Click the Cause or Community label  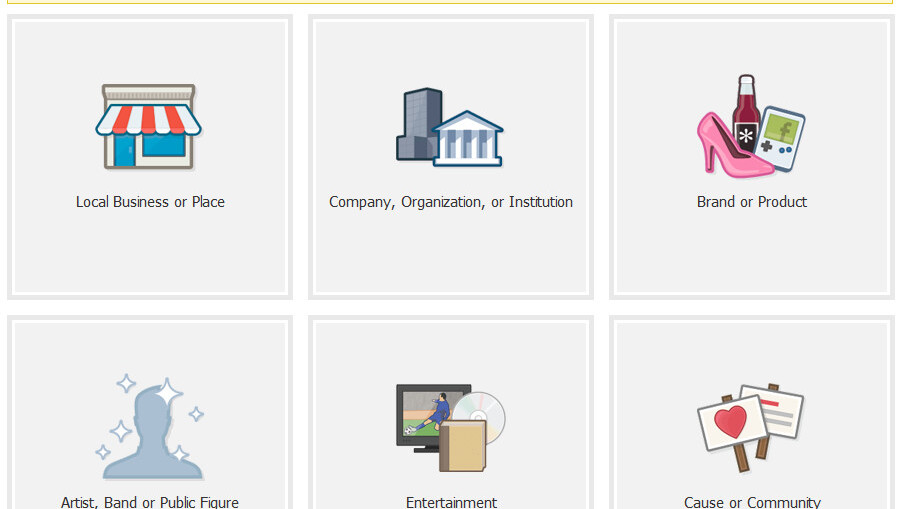pyautogui.click(x=752, y=502)
